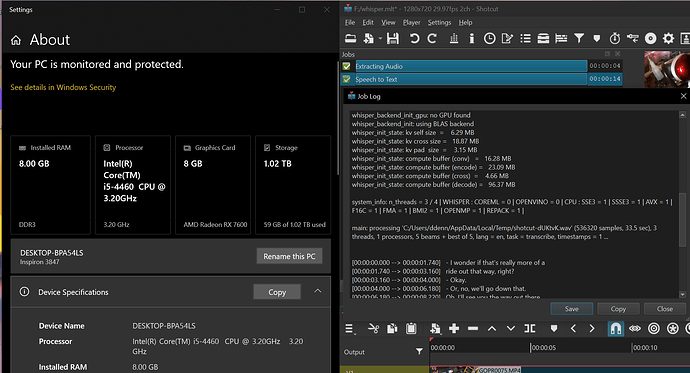The image size is (690, 373).
Task: Select GOPR0075.MP4 clip on timeline
Action: tap(560, 369)
